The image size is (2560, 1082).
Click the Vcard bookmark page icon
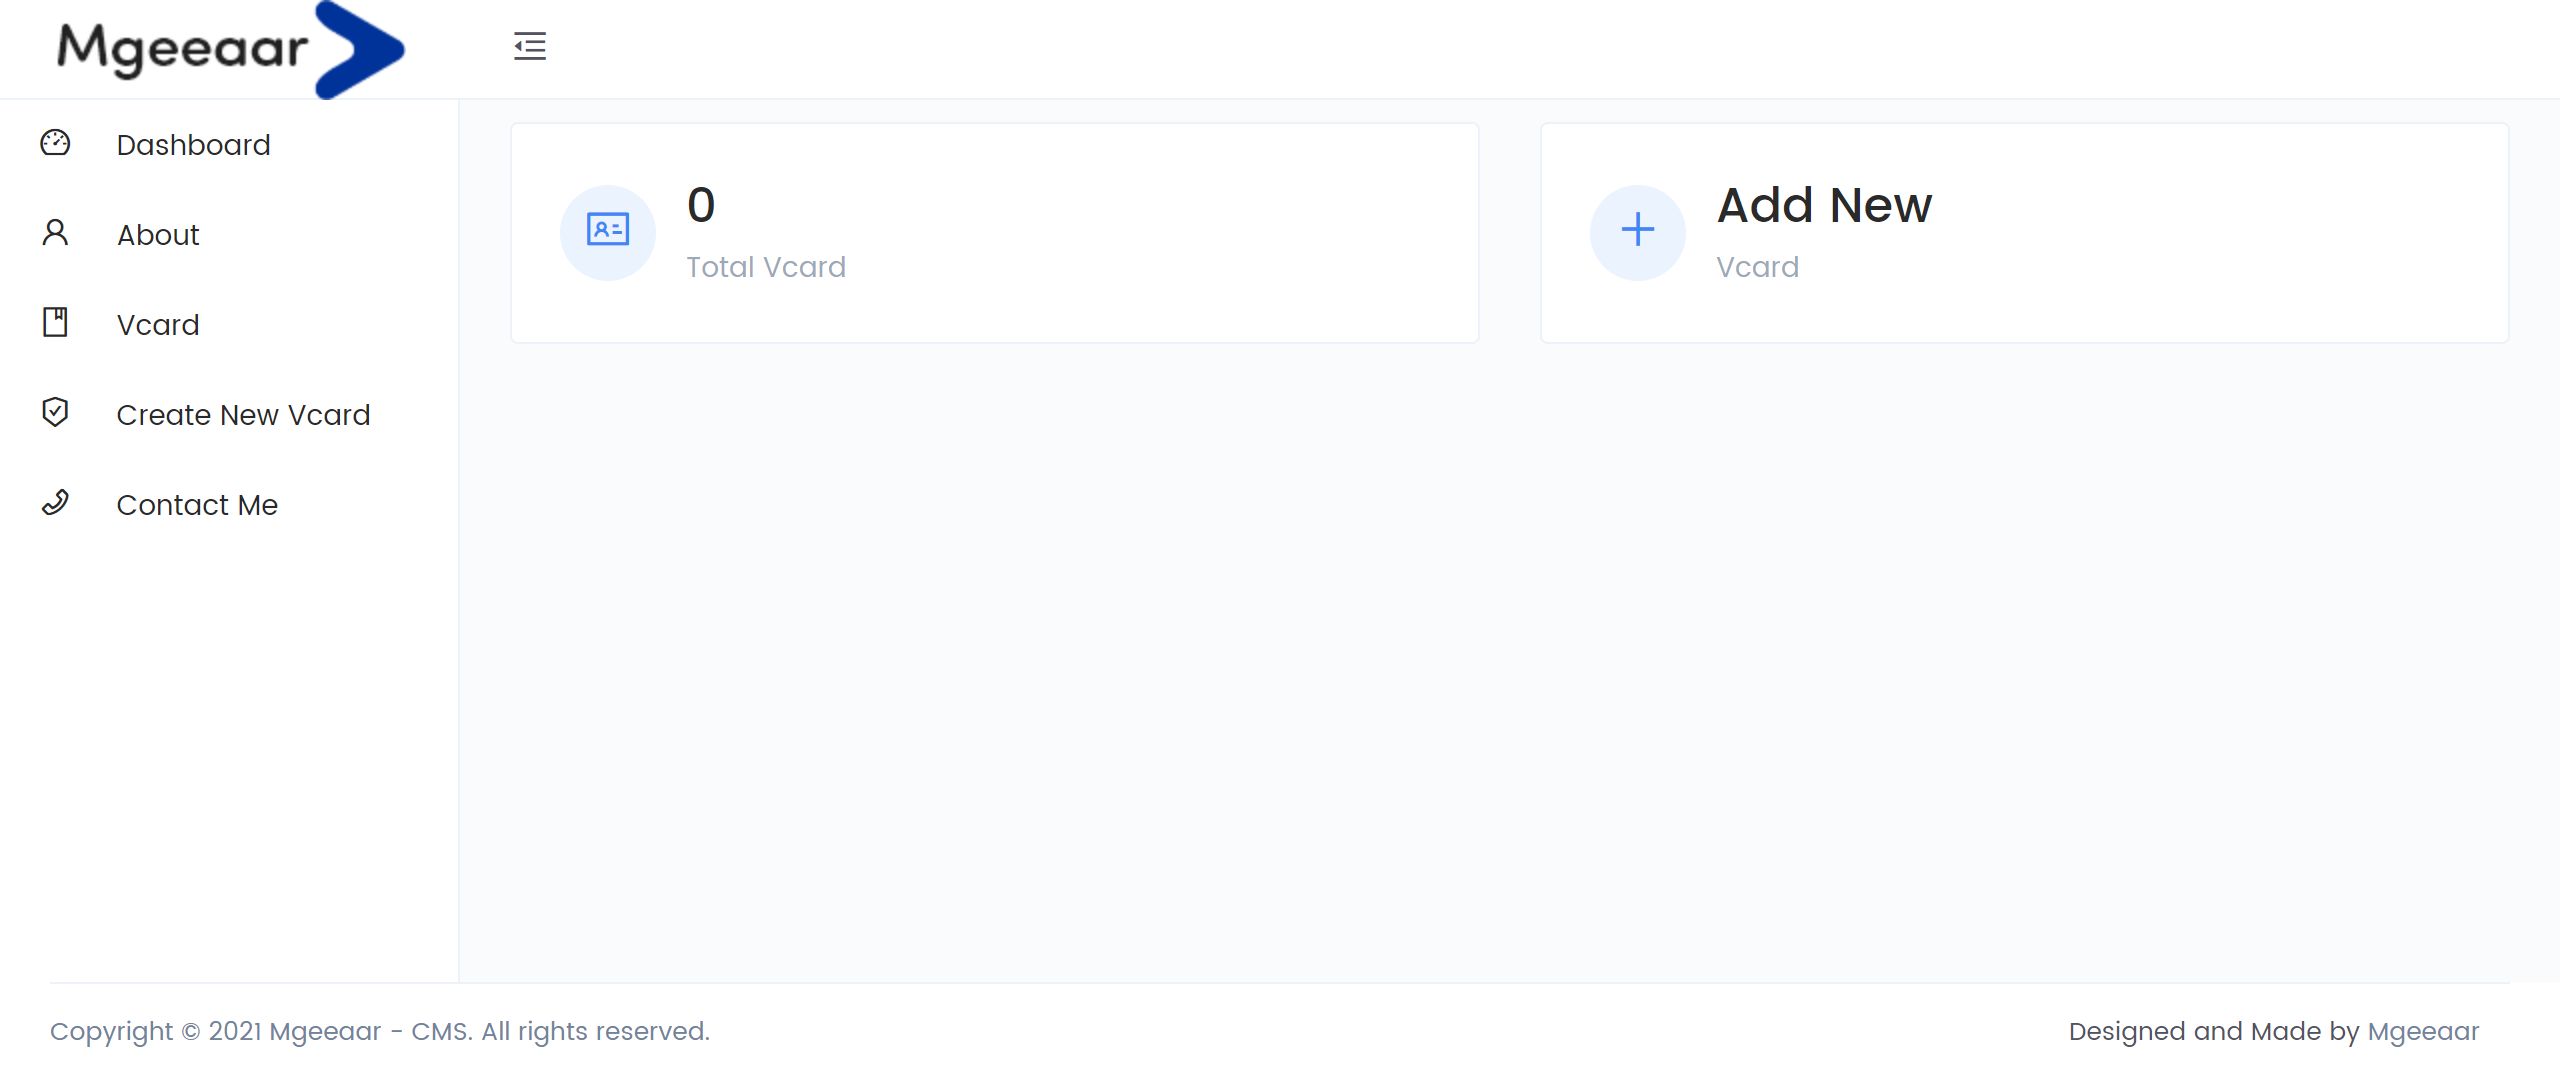tap(55, 323)
